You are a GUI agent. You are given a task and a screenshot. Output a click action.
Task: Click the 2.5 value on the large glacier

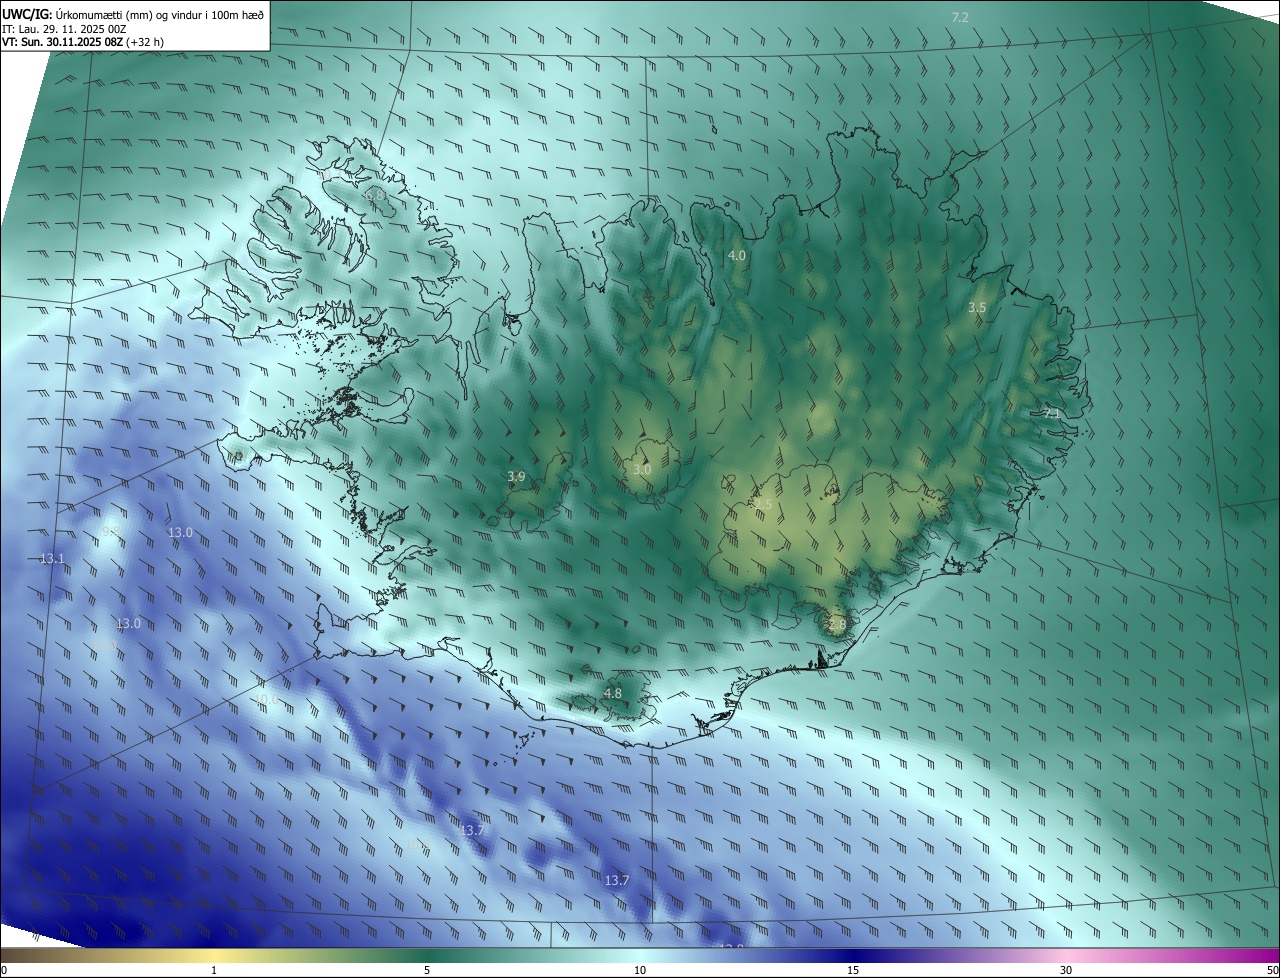762,504
